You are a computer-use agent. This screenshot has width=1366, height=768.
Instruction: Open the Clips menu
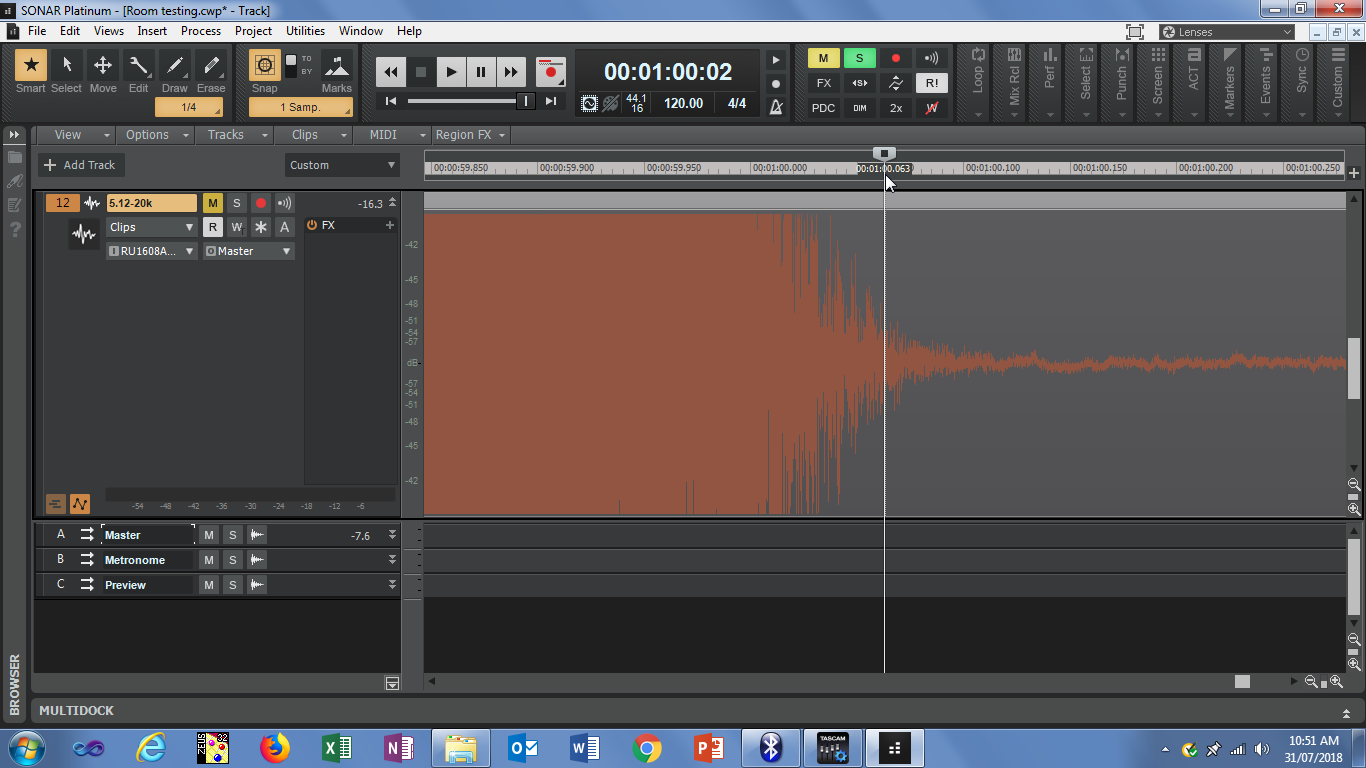[x=313, y=135]
